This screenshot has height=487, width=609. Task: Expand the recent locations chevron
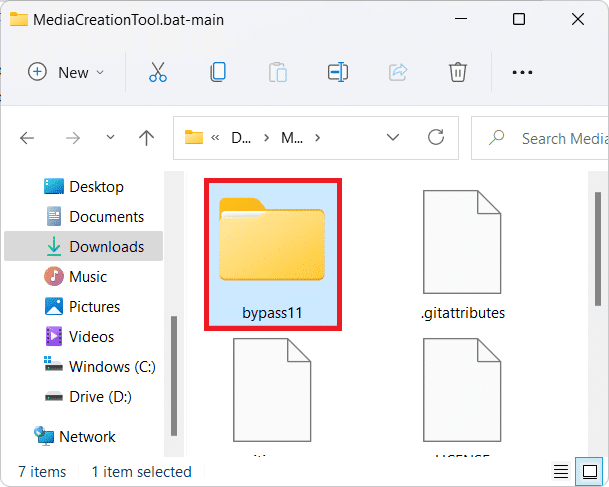click(x=110, y=137)
